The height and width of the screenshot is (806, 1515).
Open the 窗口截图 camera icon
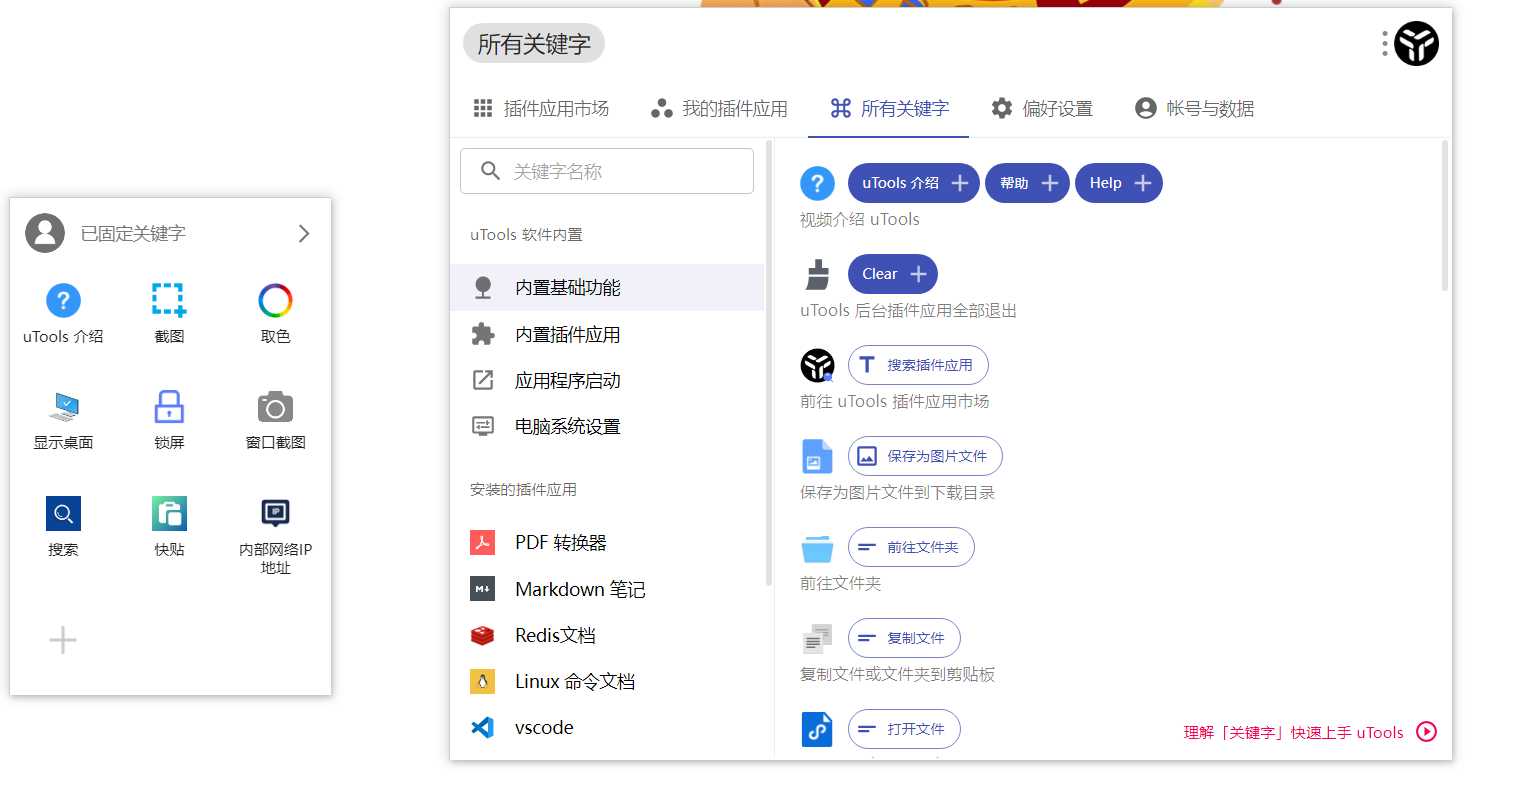tap(275, 407)
